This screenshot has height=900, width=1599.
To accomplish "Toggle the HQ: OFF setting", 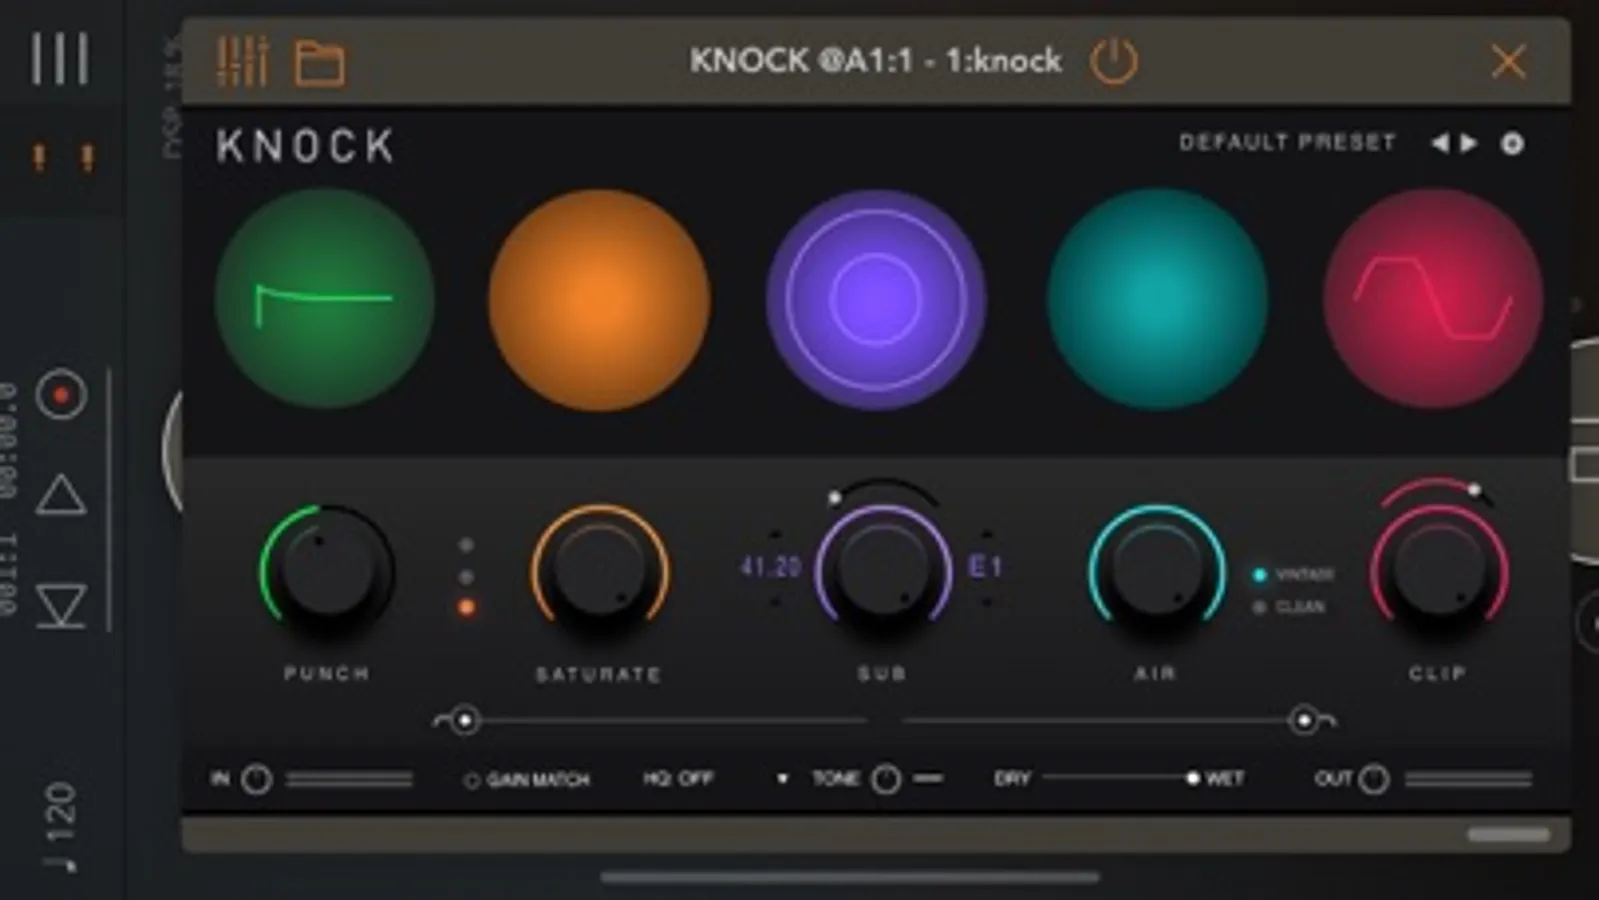I will (678, 778).
